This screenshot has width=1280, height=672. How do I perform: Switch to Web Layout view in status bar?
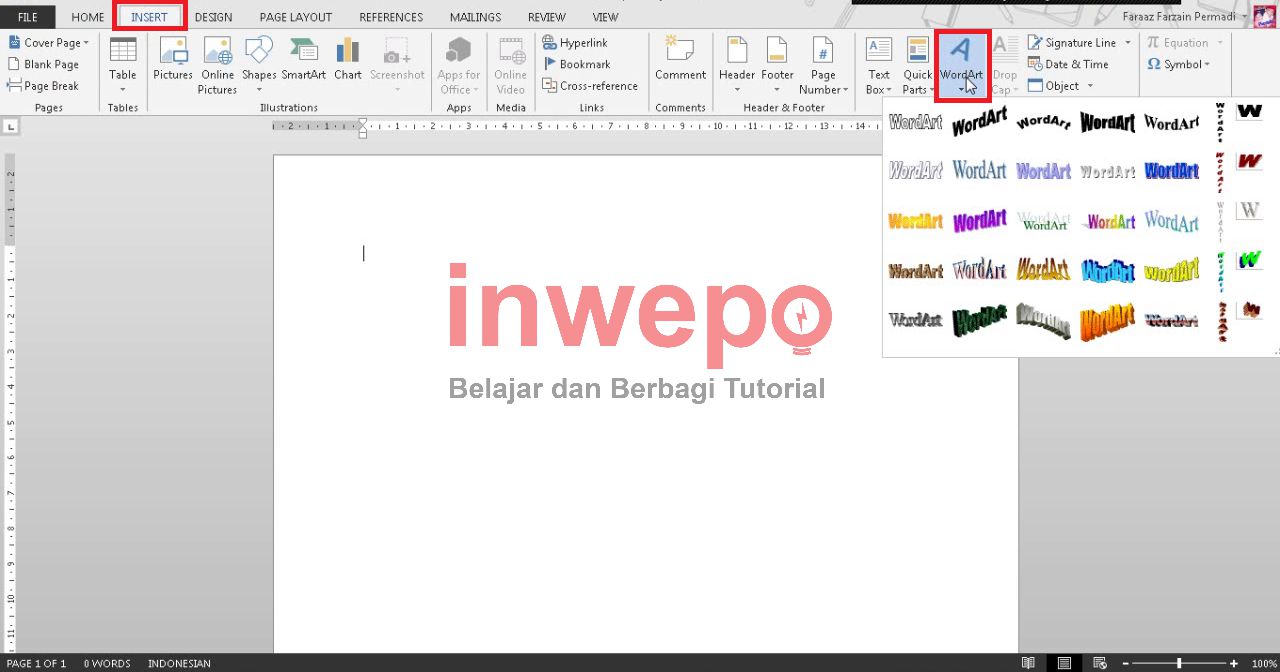tap(1100, 663)
